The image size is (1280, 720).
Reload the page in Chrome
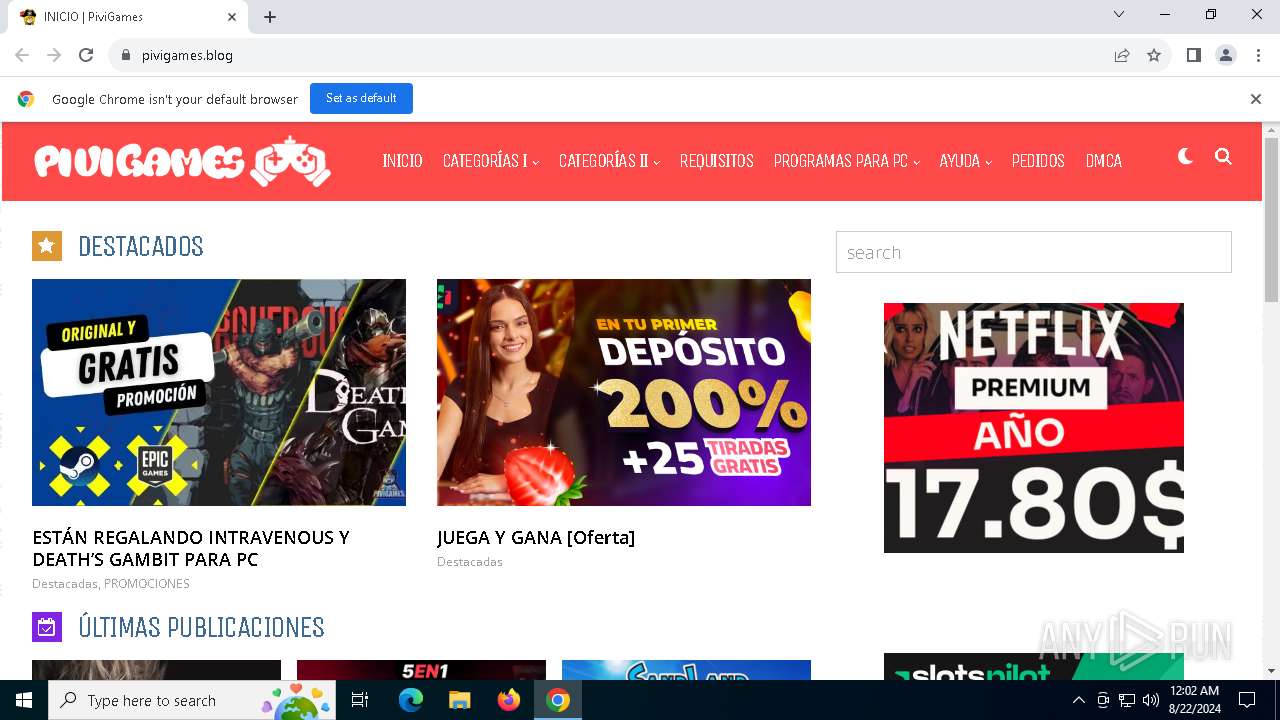pos(86,55)
